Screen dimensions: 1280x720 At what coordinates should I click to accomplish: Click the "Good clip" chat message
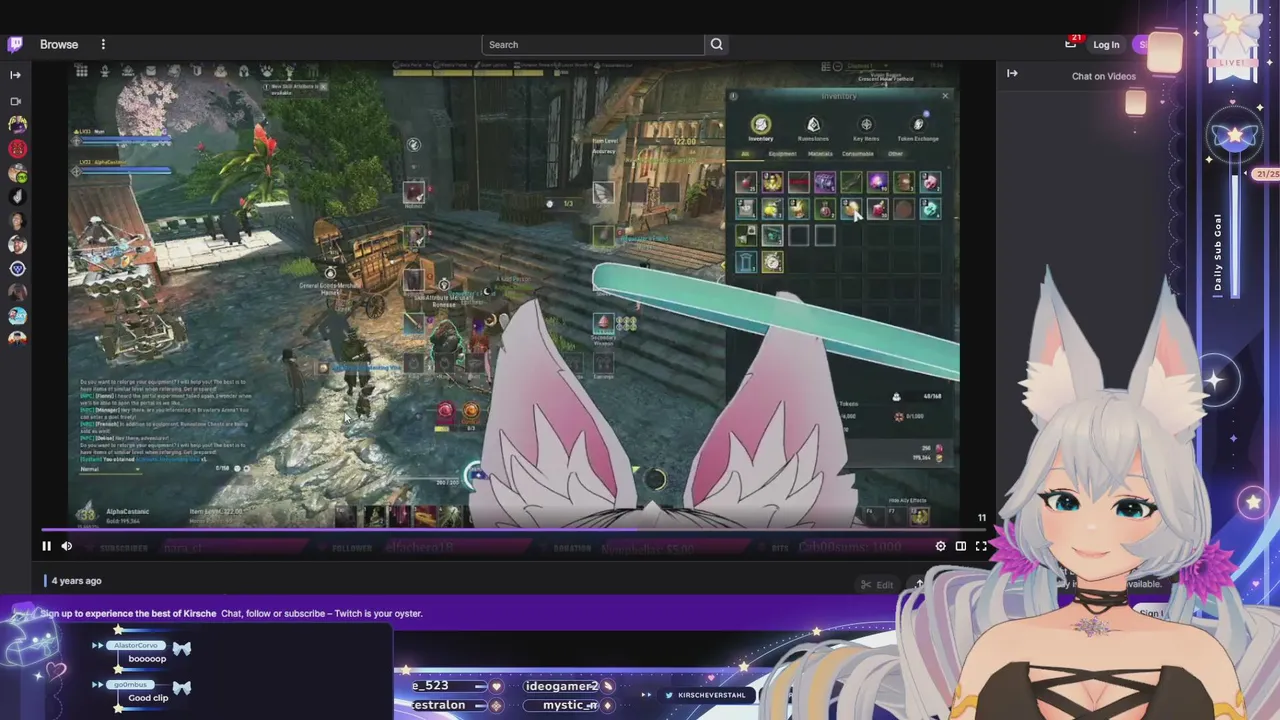pyautogui.click(x=148, y=698)
